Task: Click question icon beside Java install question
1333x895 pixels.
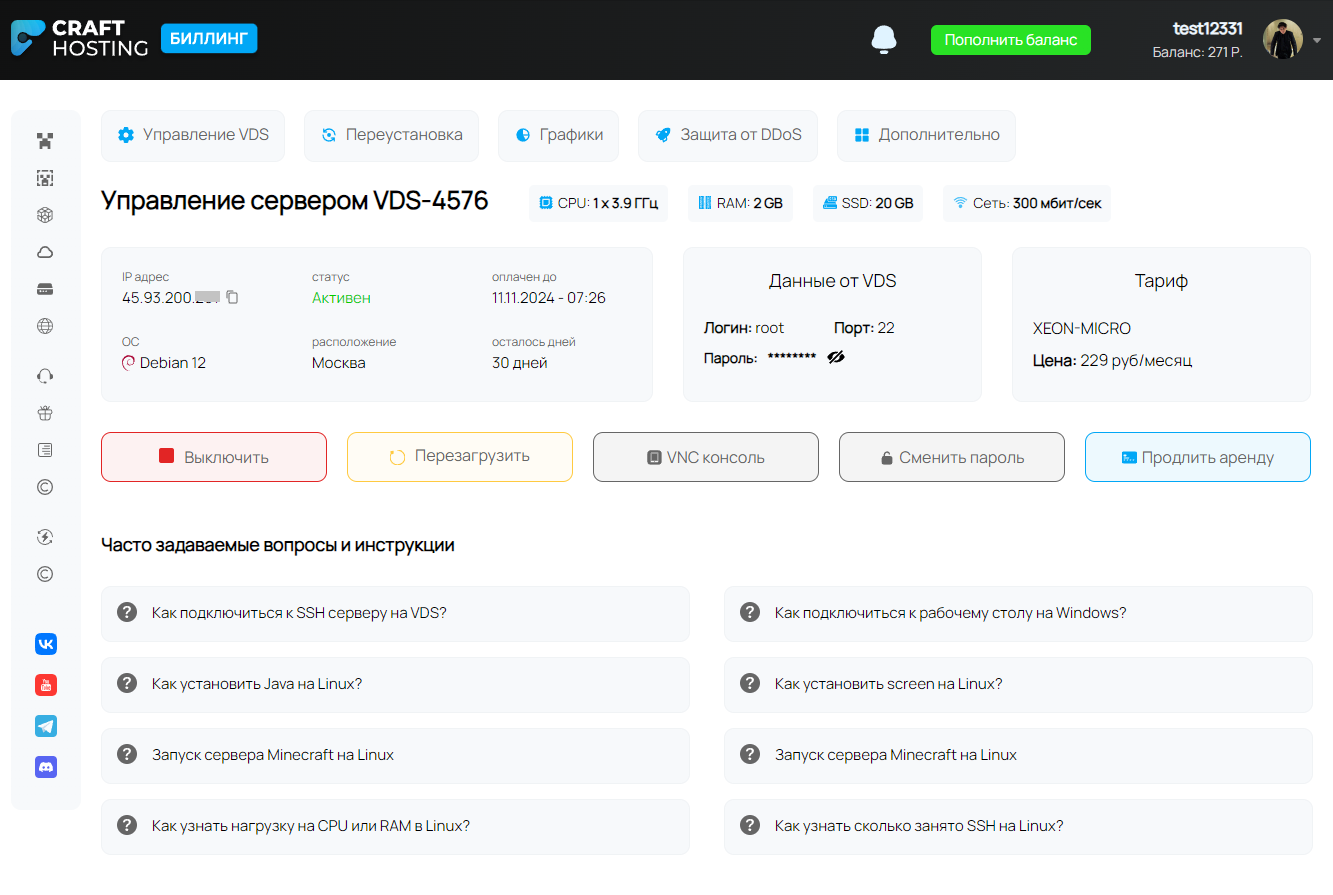Action: (x=127, y=683)
